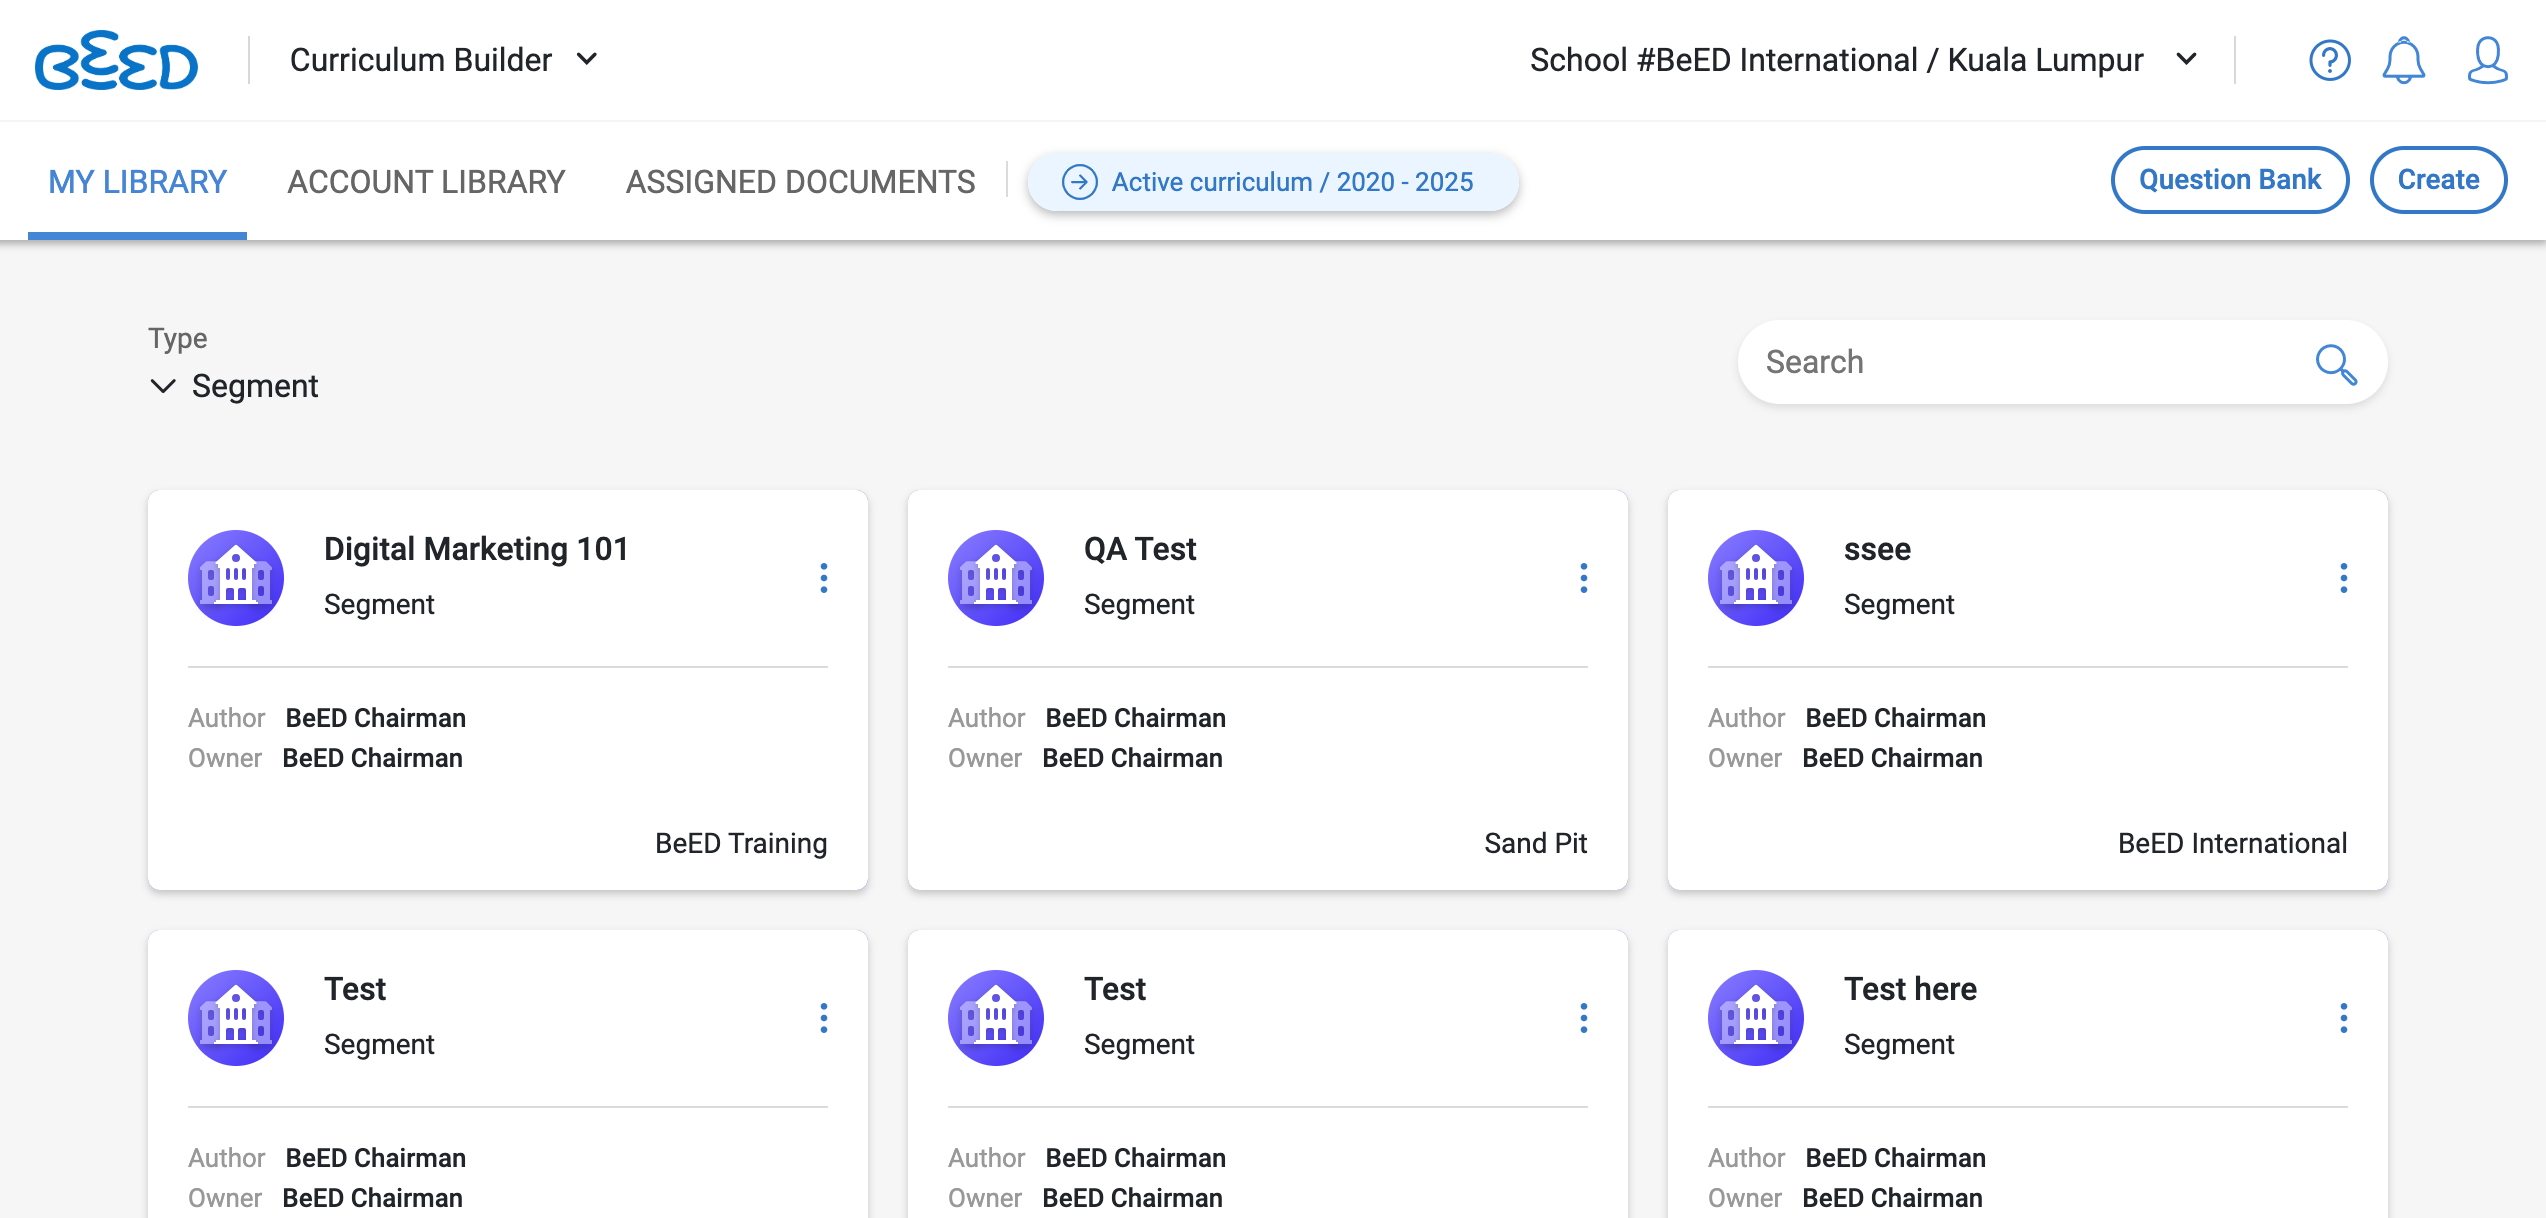
Task: Open the notifications bell
Action: [x=2403, y=60]
